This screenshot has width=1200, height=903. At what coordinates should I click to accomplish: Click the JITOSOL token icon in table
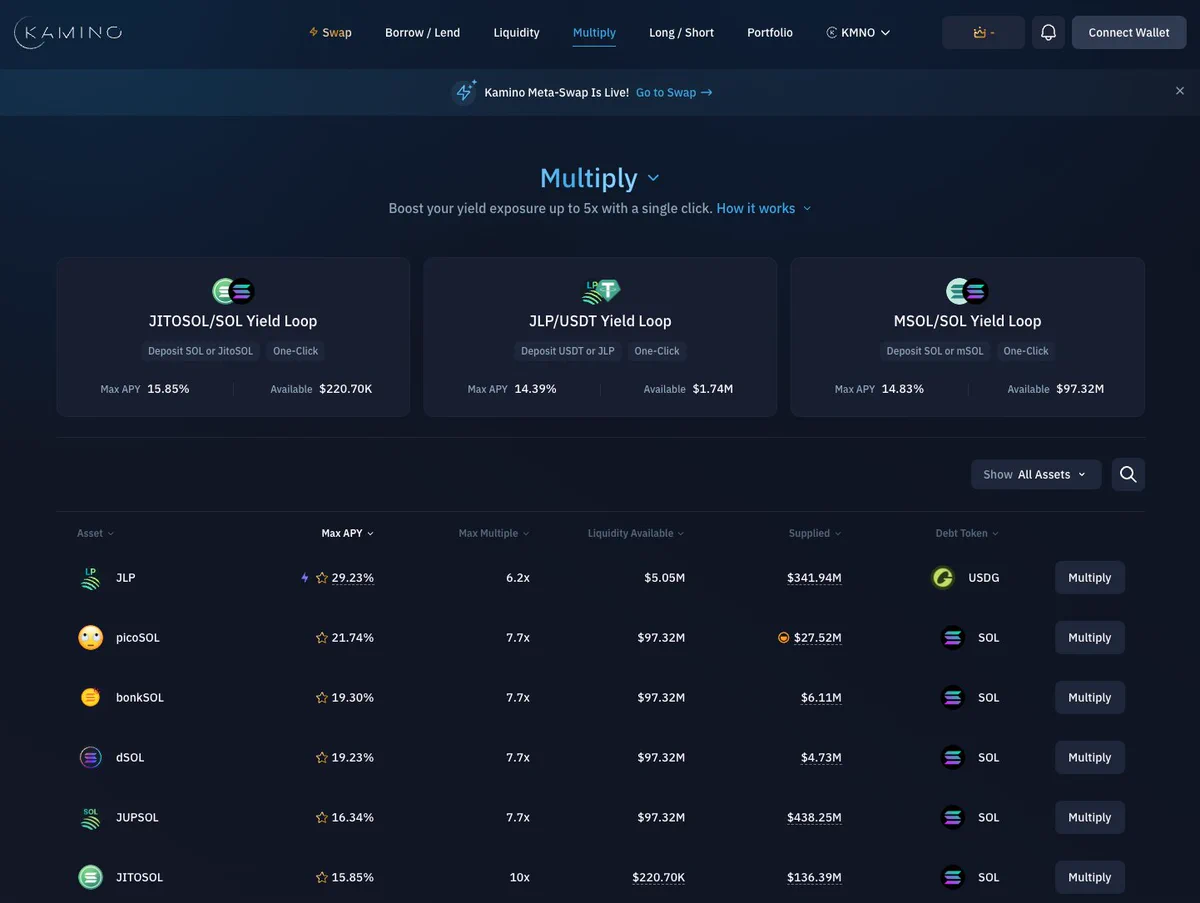[90, 878]
